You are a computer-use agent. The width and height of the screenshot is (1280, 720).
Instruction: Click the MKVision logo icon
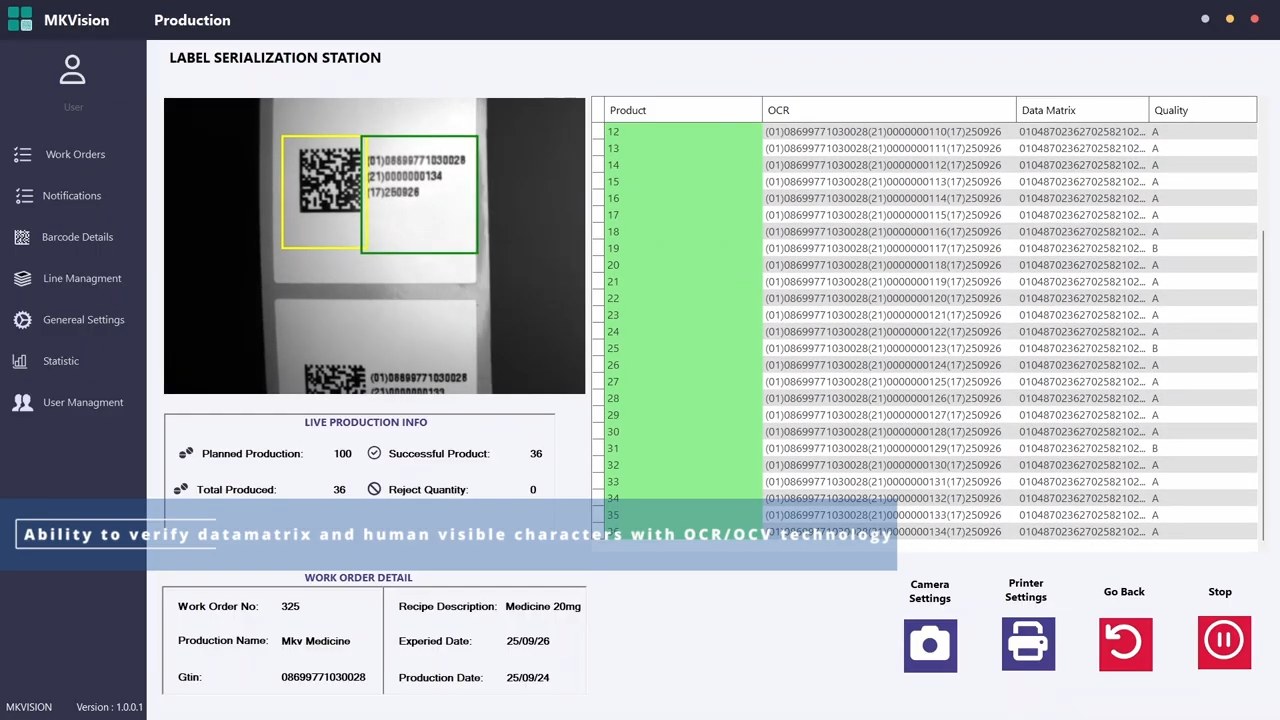click(x=20, y=20)
